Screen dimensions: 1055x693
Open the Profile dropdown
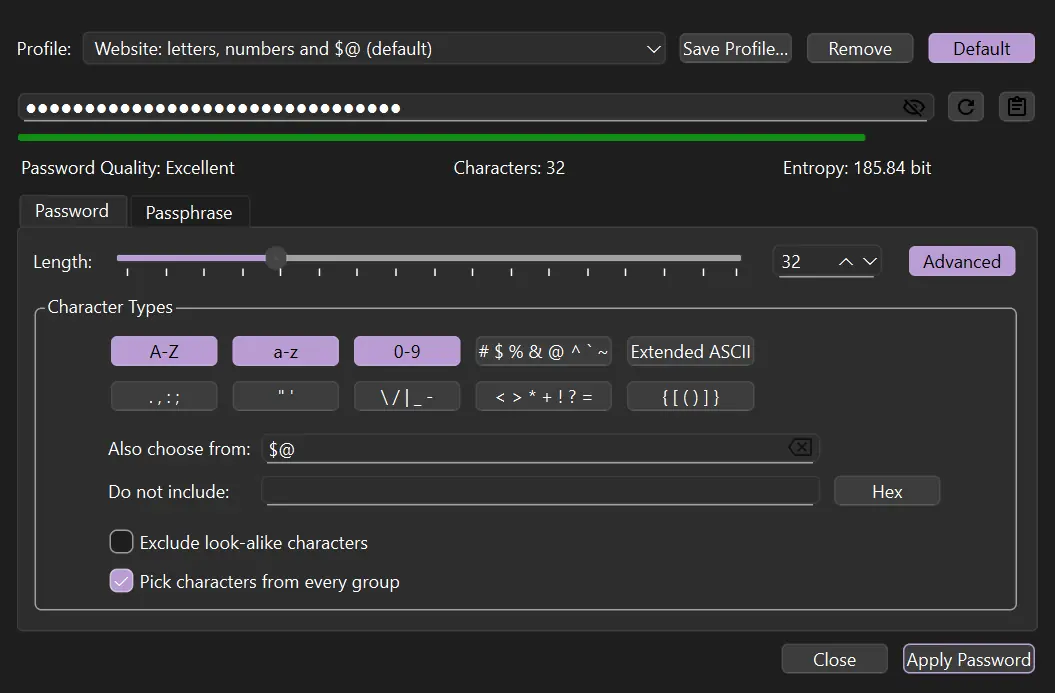coord(374,48)
